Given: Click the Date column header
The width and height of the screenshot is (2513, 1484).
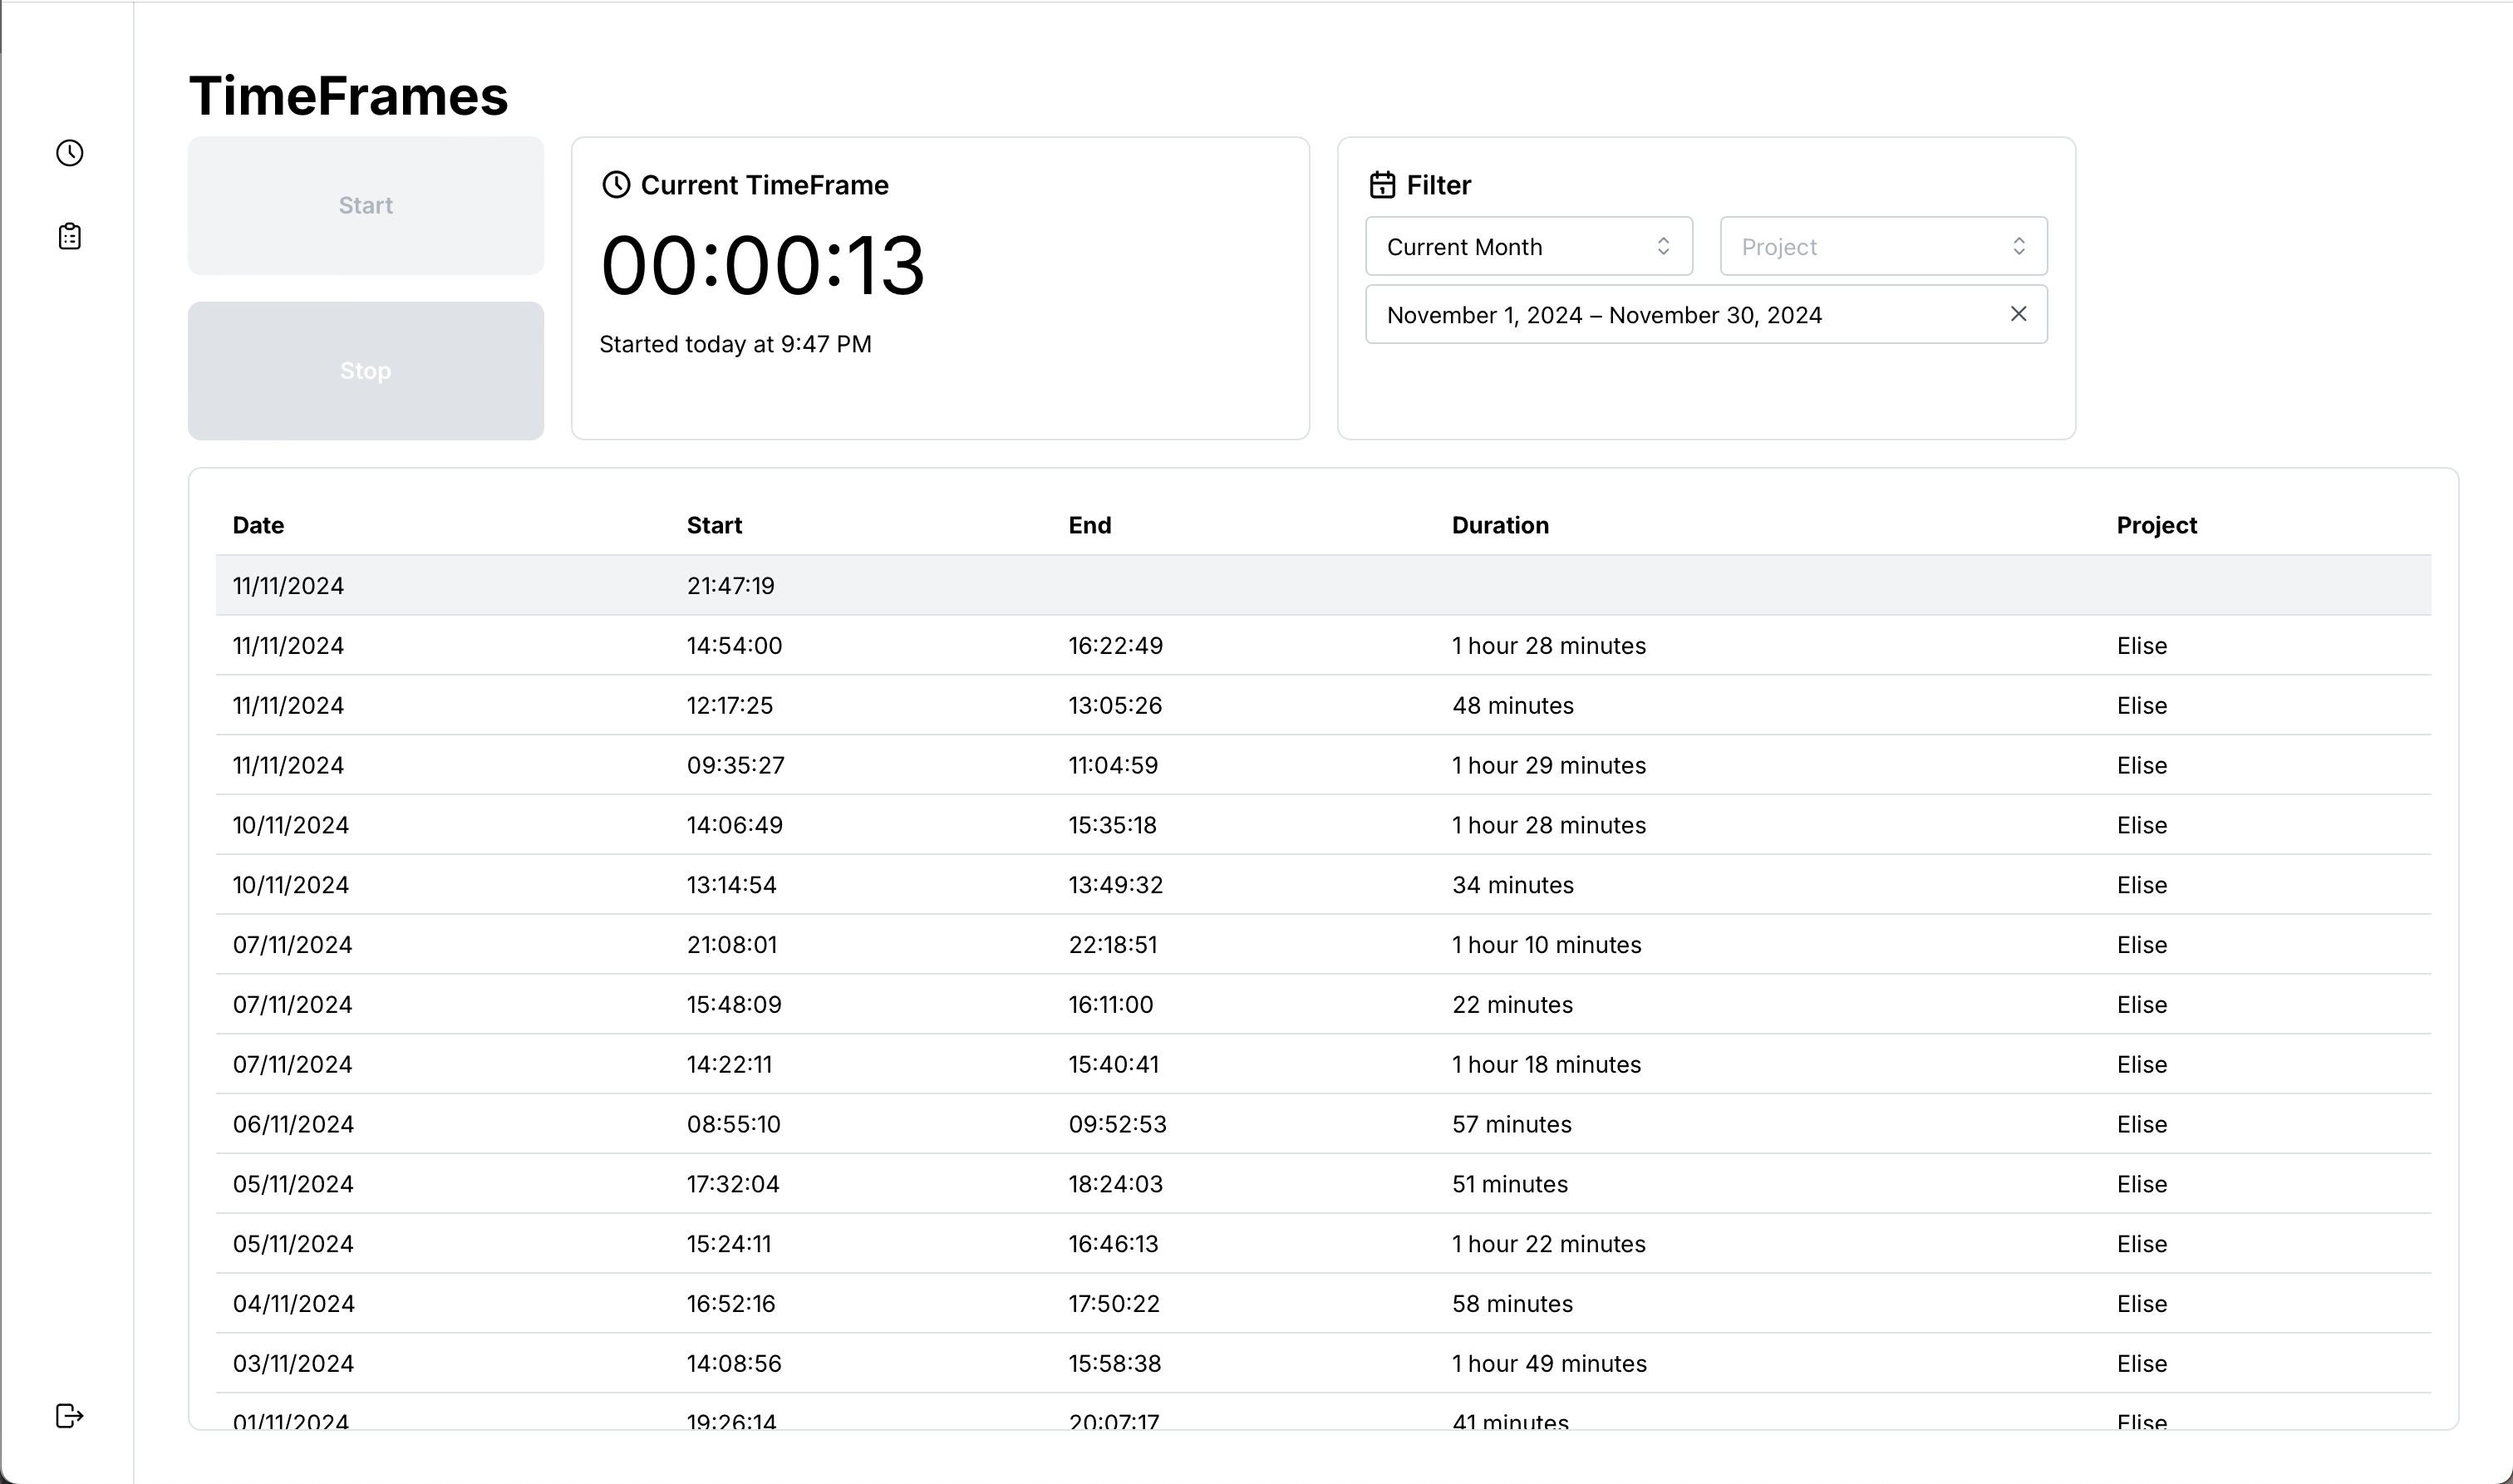Looking at the screenshot, I should (258, 525).
